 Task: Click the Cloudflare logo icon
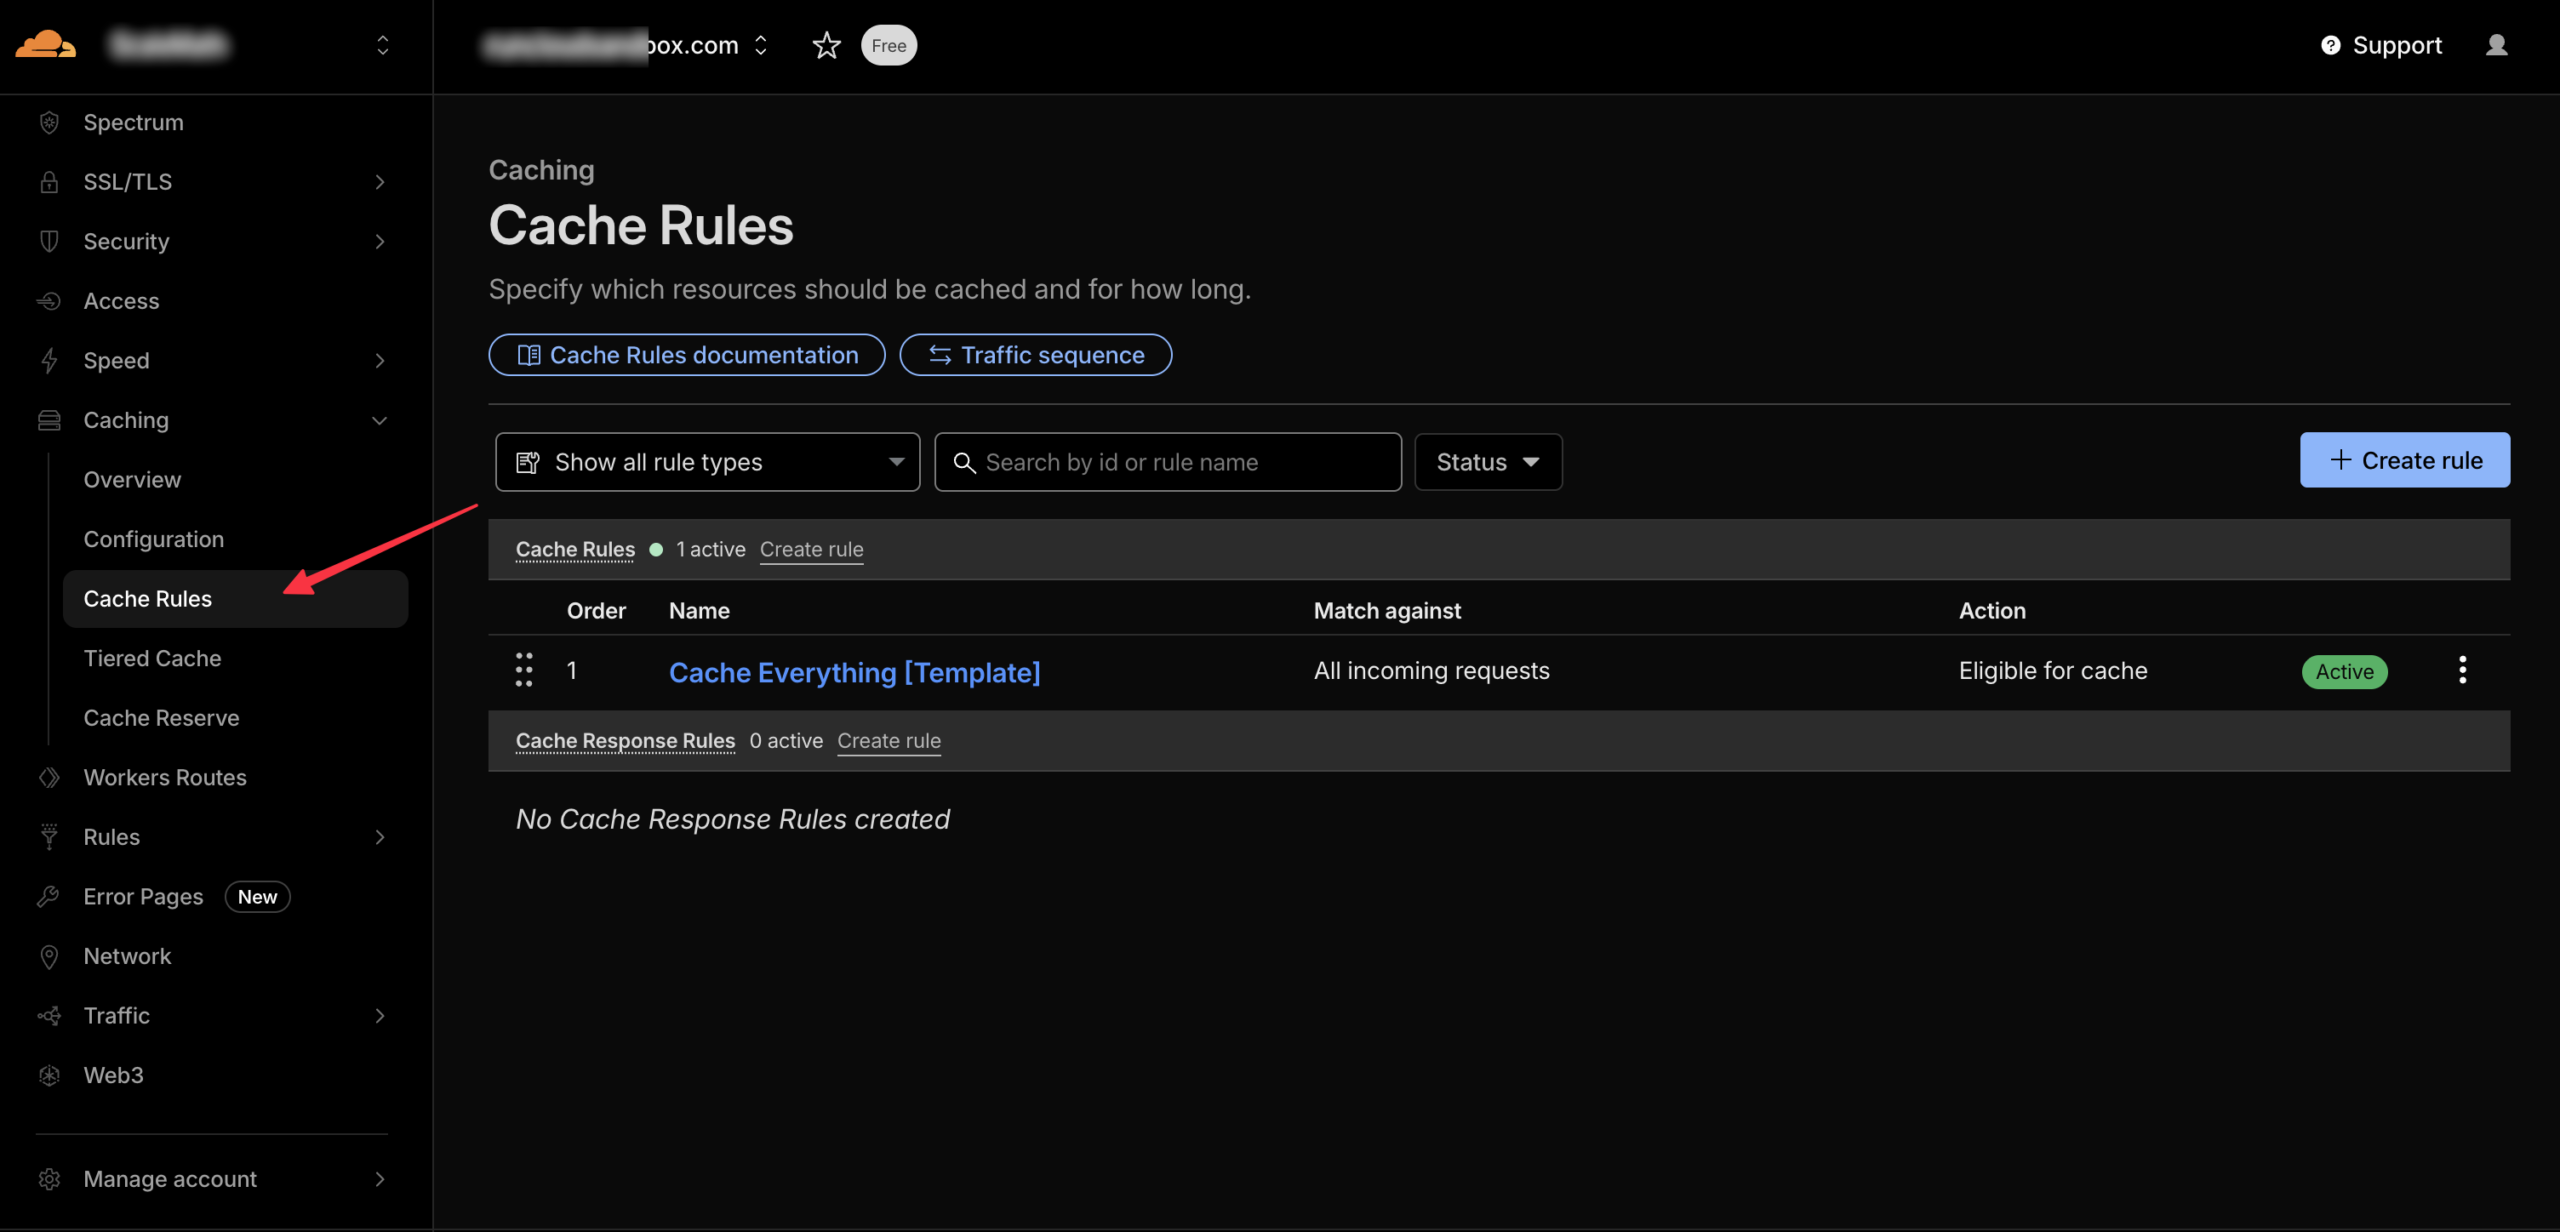click(45, 45)
